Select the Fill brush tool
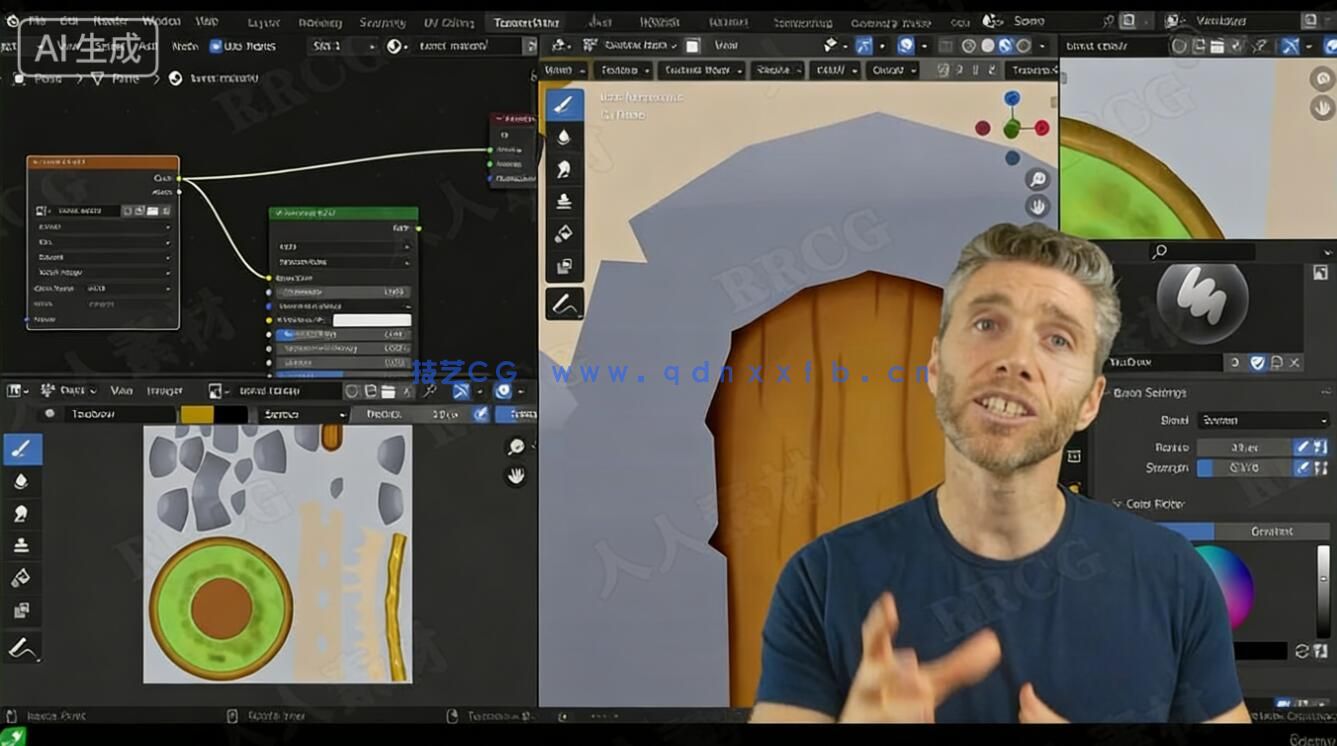The width and height of the screenshot is (1337, 746). [x=563, y=234]
